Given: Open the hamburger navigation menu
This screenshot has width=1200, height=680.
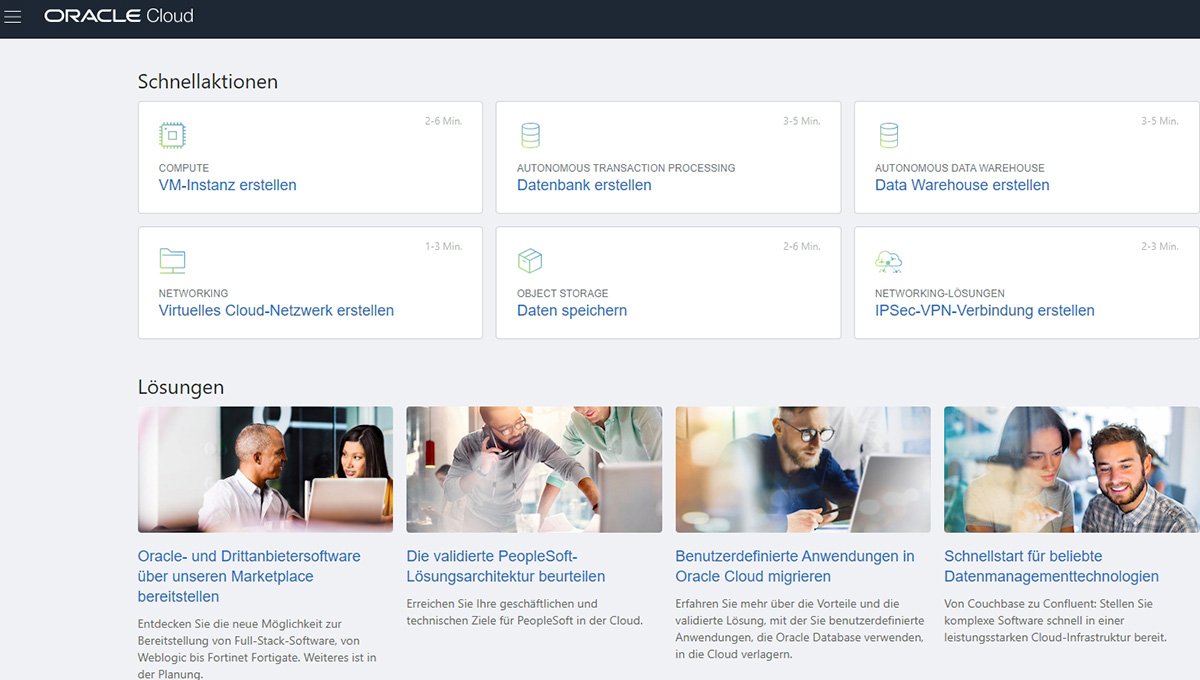Looking at the screenshot, I should coord(13,17).
